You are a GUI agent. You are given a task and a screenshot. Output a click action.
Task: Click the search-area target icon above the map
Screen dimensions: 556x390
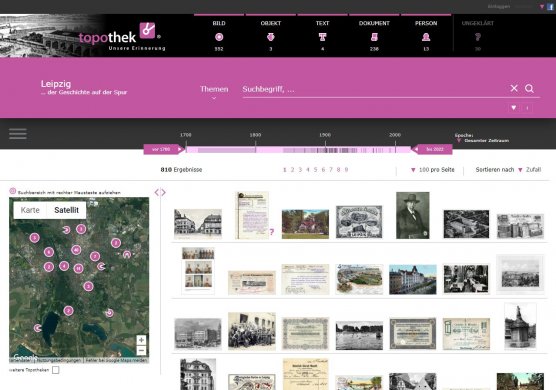(12, 191)
